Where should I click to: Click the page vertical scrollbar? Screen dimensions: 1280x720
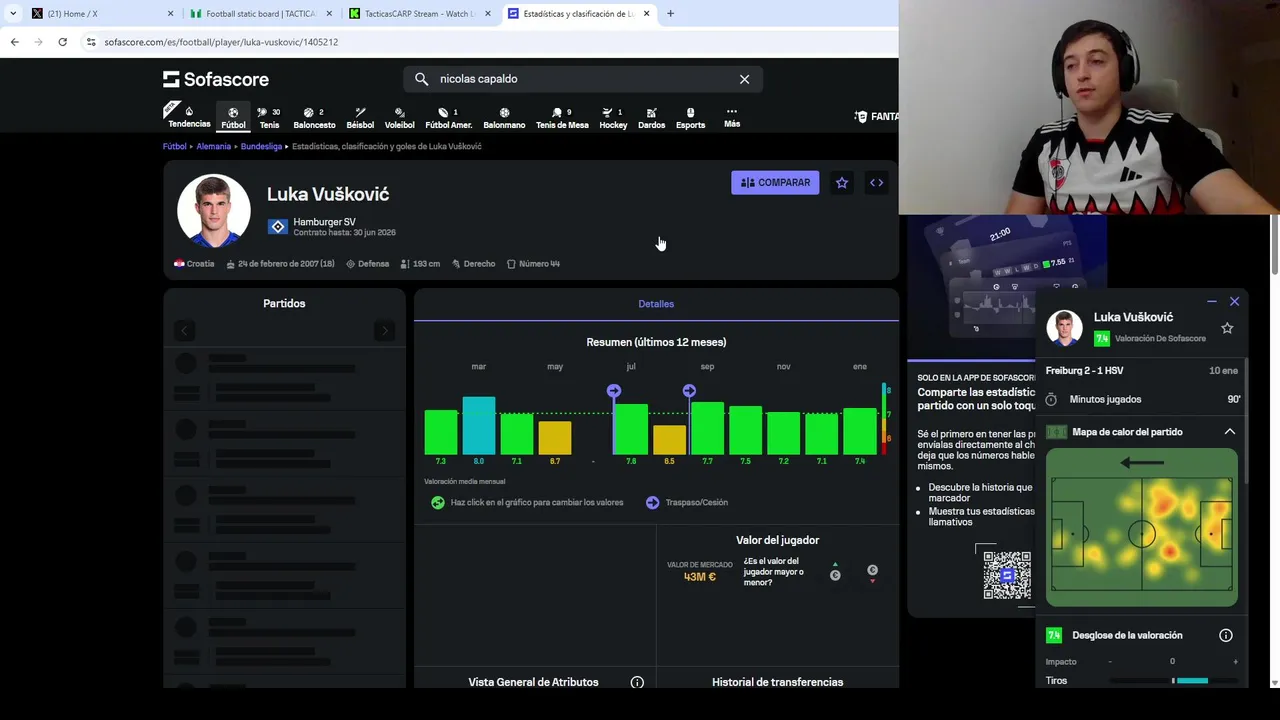[1274, 244]
